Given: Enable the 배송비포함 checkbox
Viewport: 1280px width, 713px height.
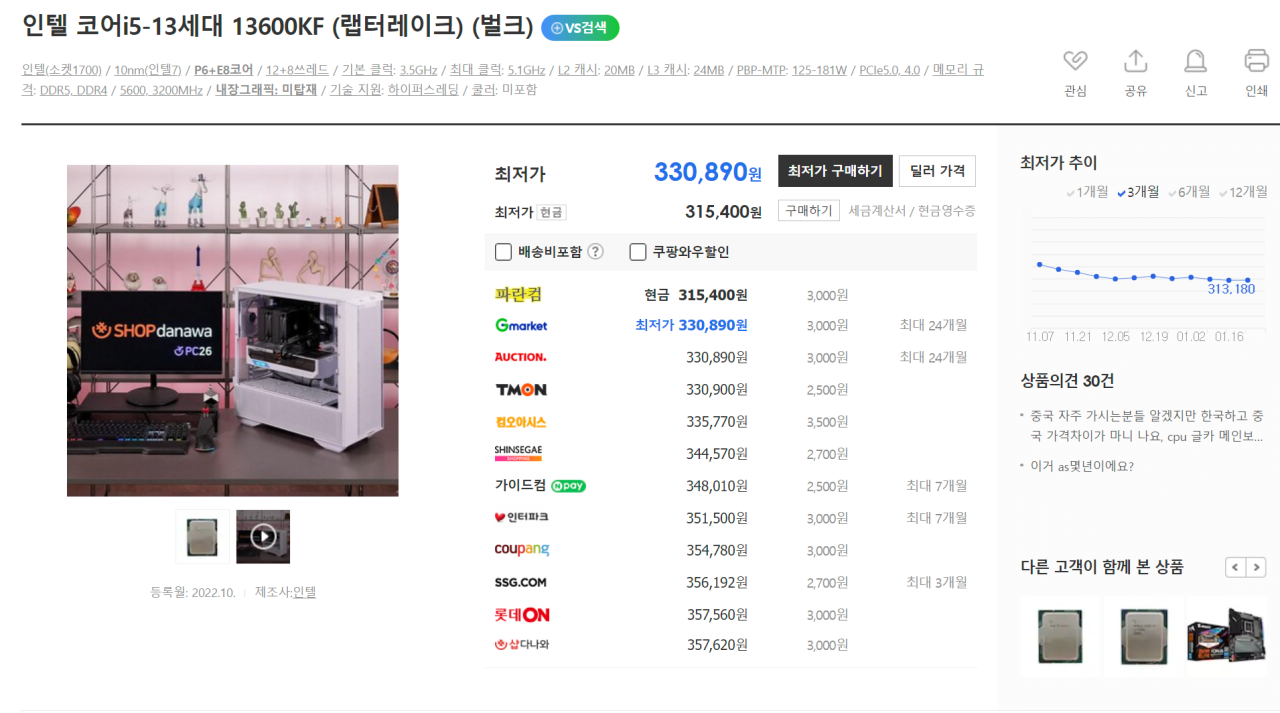Looking at the screenshot, I should click(x=504, y=252).
